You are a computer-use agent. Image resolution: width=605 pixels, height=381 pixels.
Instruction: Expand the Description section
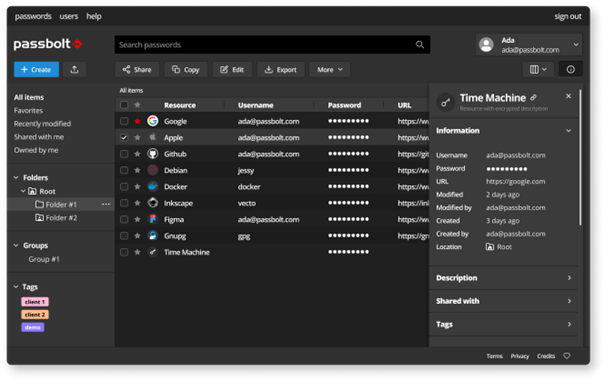click(504, 278)
